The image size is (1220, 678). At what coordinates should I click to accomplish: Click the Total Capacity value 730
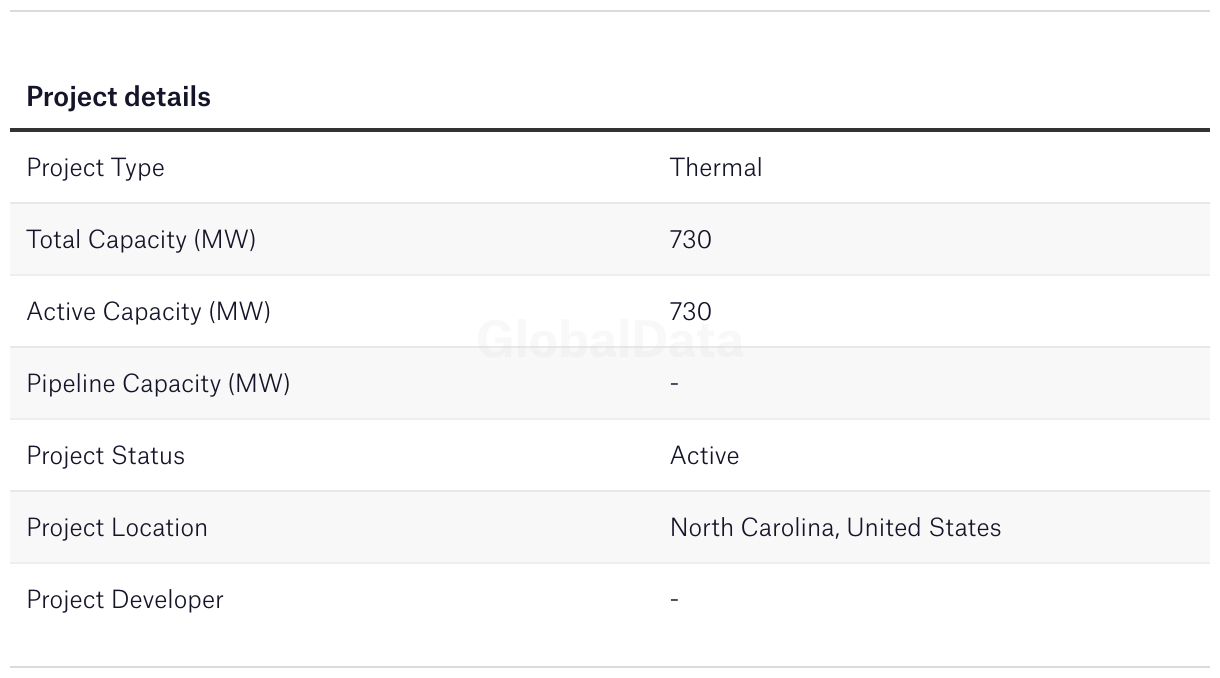click(x=691, y=239)
